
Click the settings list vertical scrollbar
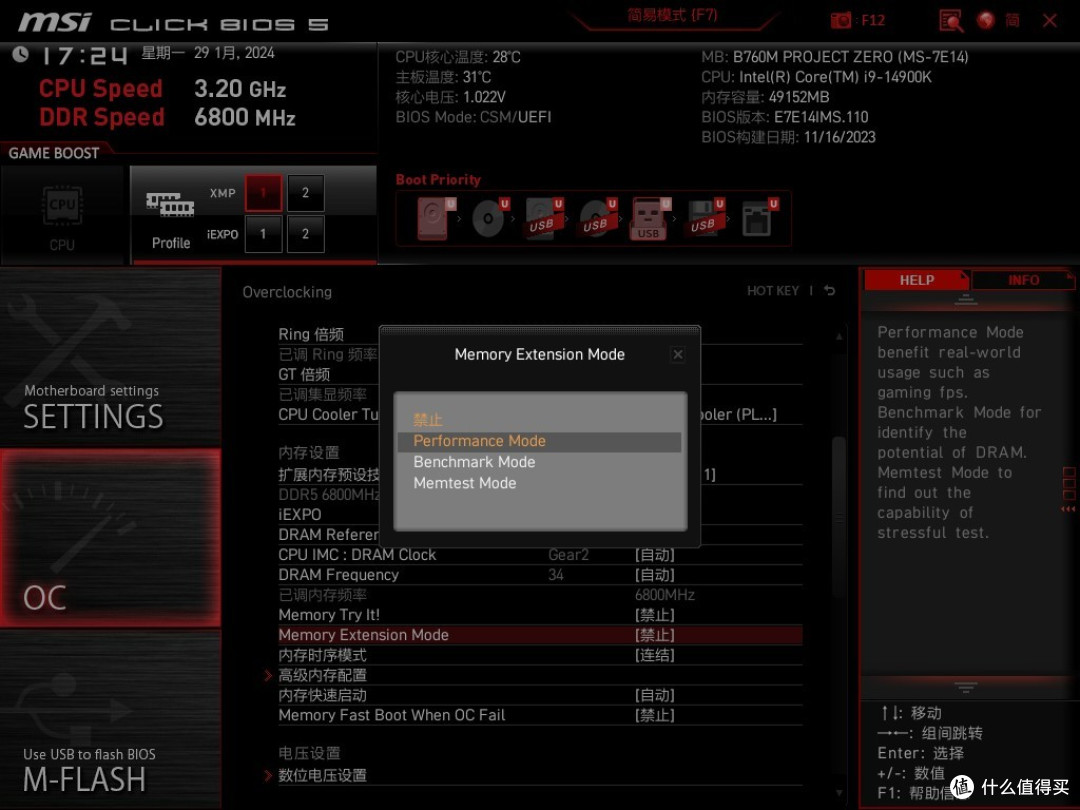[x=839, y=517]
